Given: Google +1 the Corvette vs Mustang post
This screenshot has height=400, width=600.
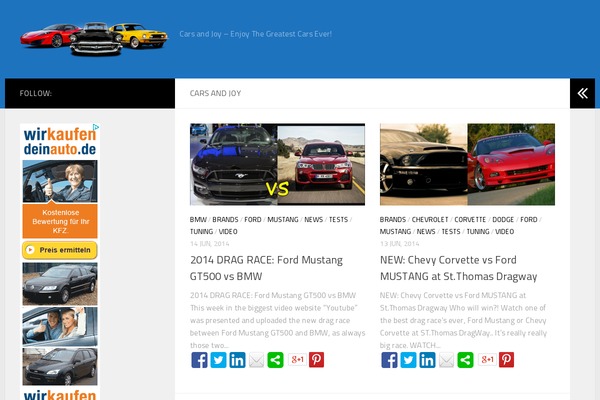Looking at the screenshot, I should [x=487, y=359].
